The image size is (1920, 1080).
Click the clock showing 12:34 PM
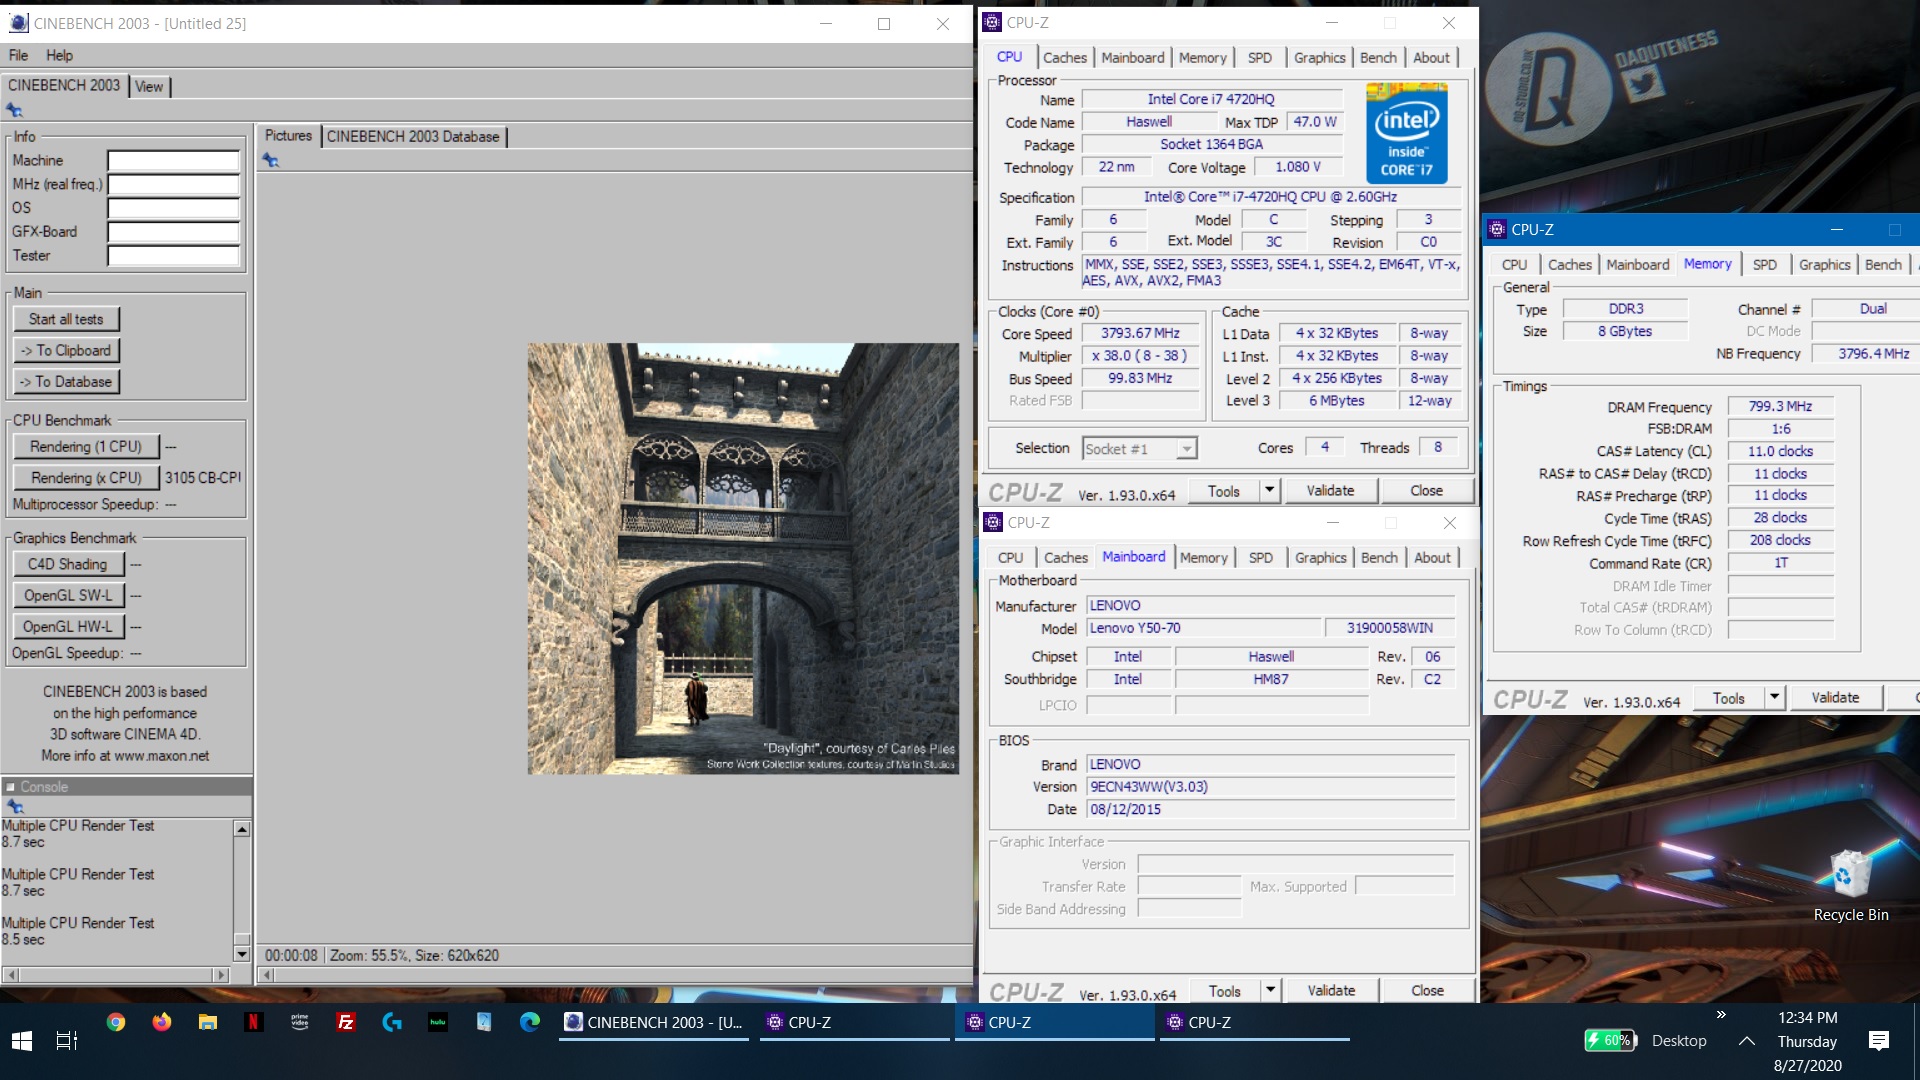click(1807, 1017)
